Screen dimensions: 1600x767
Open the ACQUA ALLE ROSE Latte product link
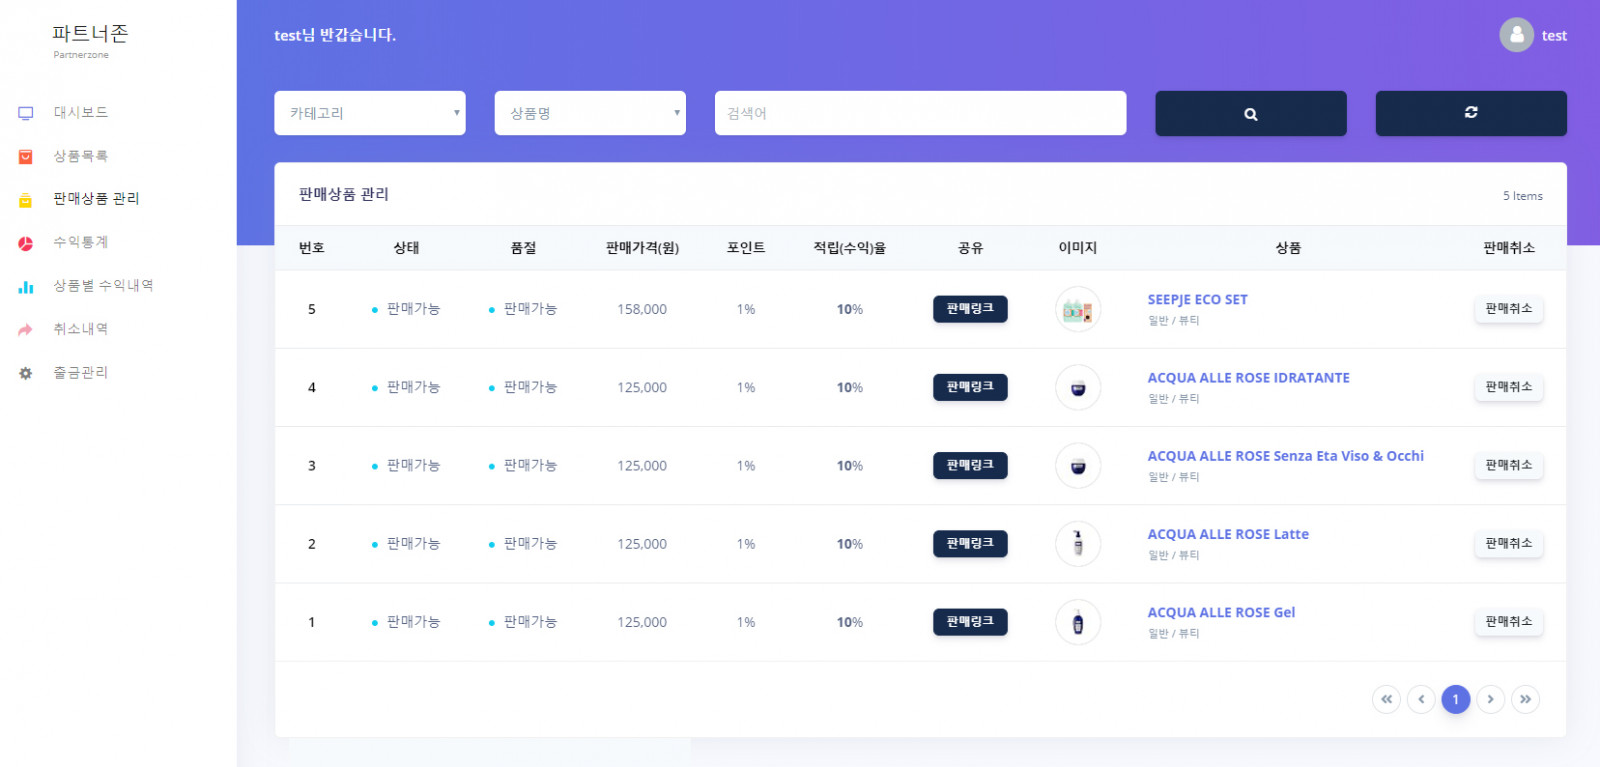pyautogui.click(x=1228, y=534)
